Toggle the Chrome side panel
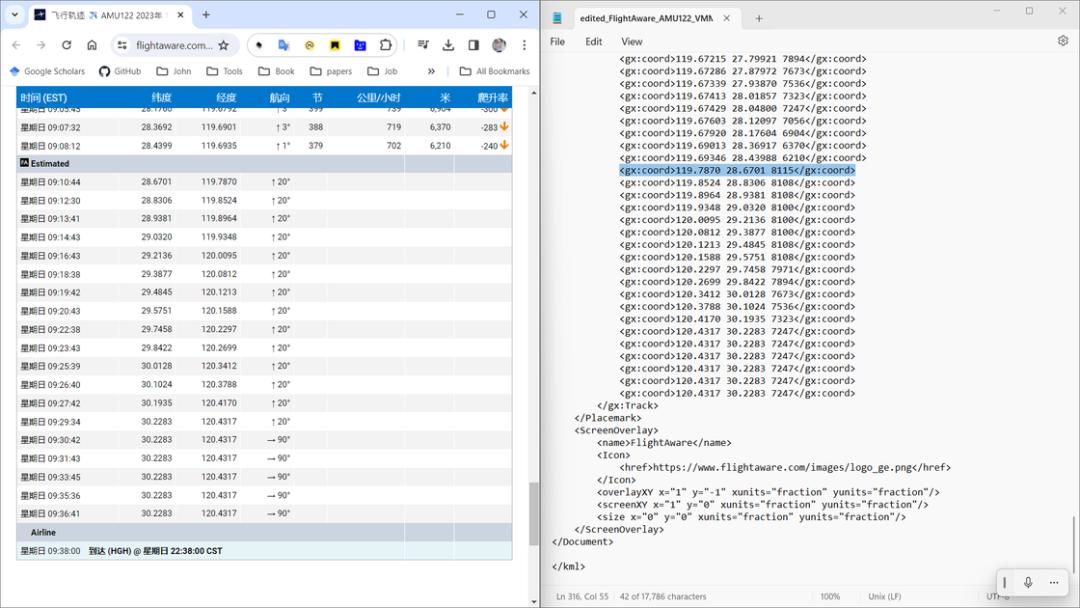Image resolution: width=1080 pixels, height=608 pixels. (474, 45)
